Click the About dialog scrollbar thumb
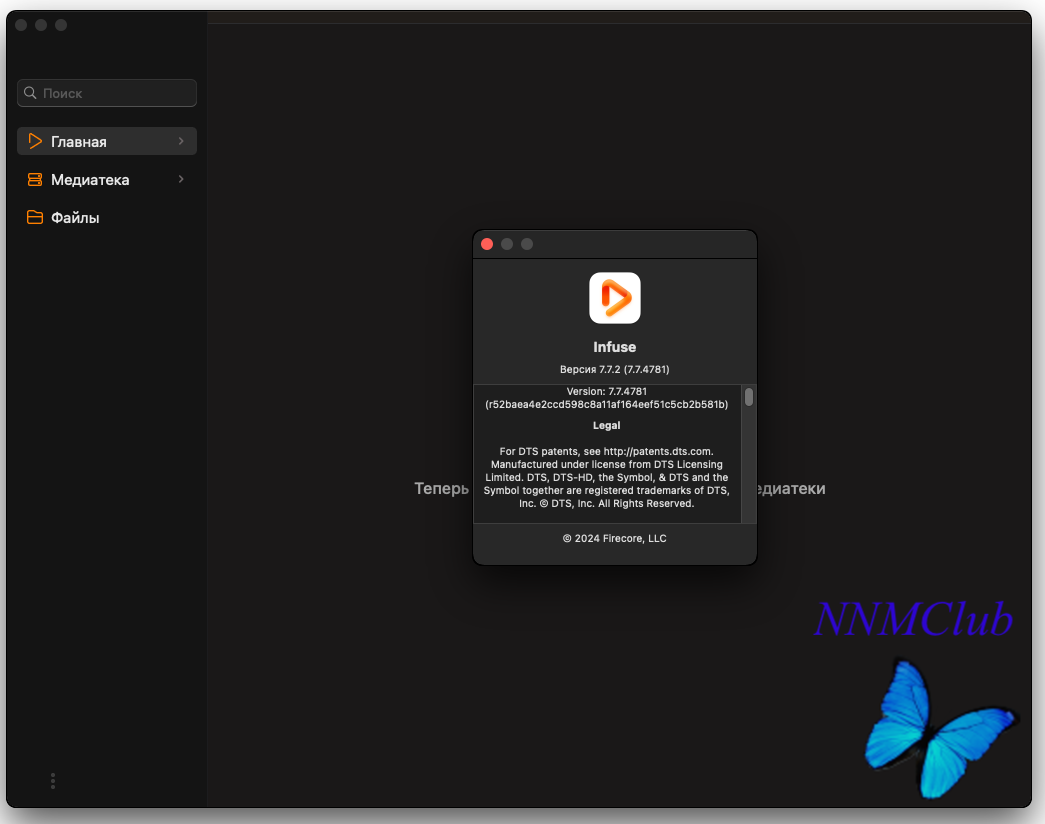Image resolution: width=1045 pixels, height=824 pixels. pos(749,397)
